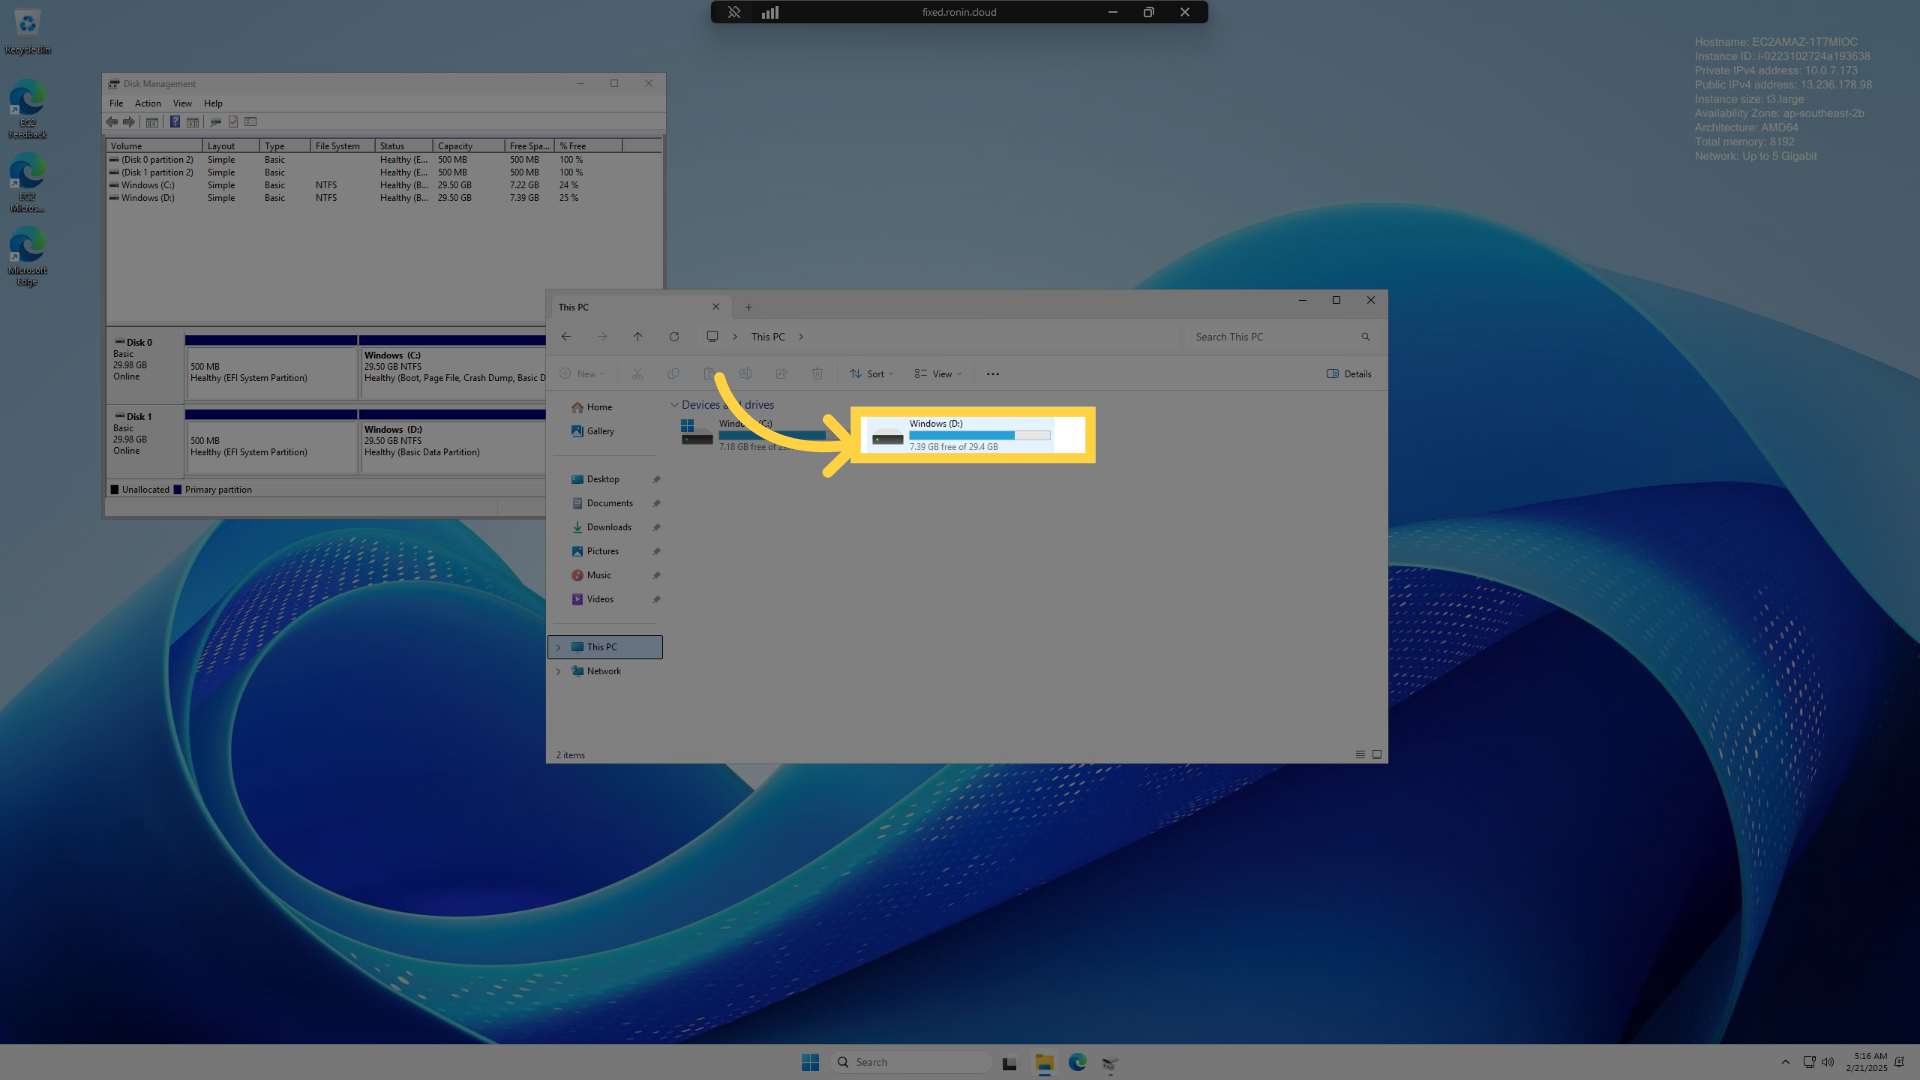
Task: Open File Explorer from the taskbar
Action: tap(1044, 1062)
